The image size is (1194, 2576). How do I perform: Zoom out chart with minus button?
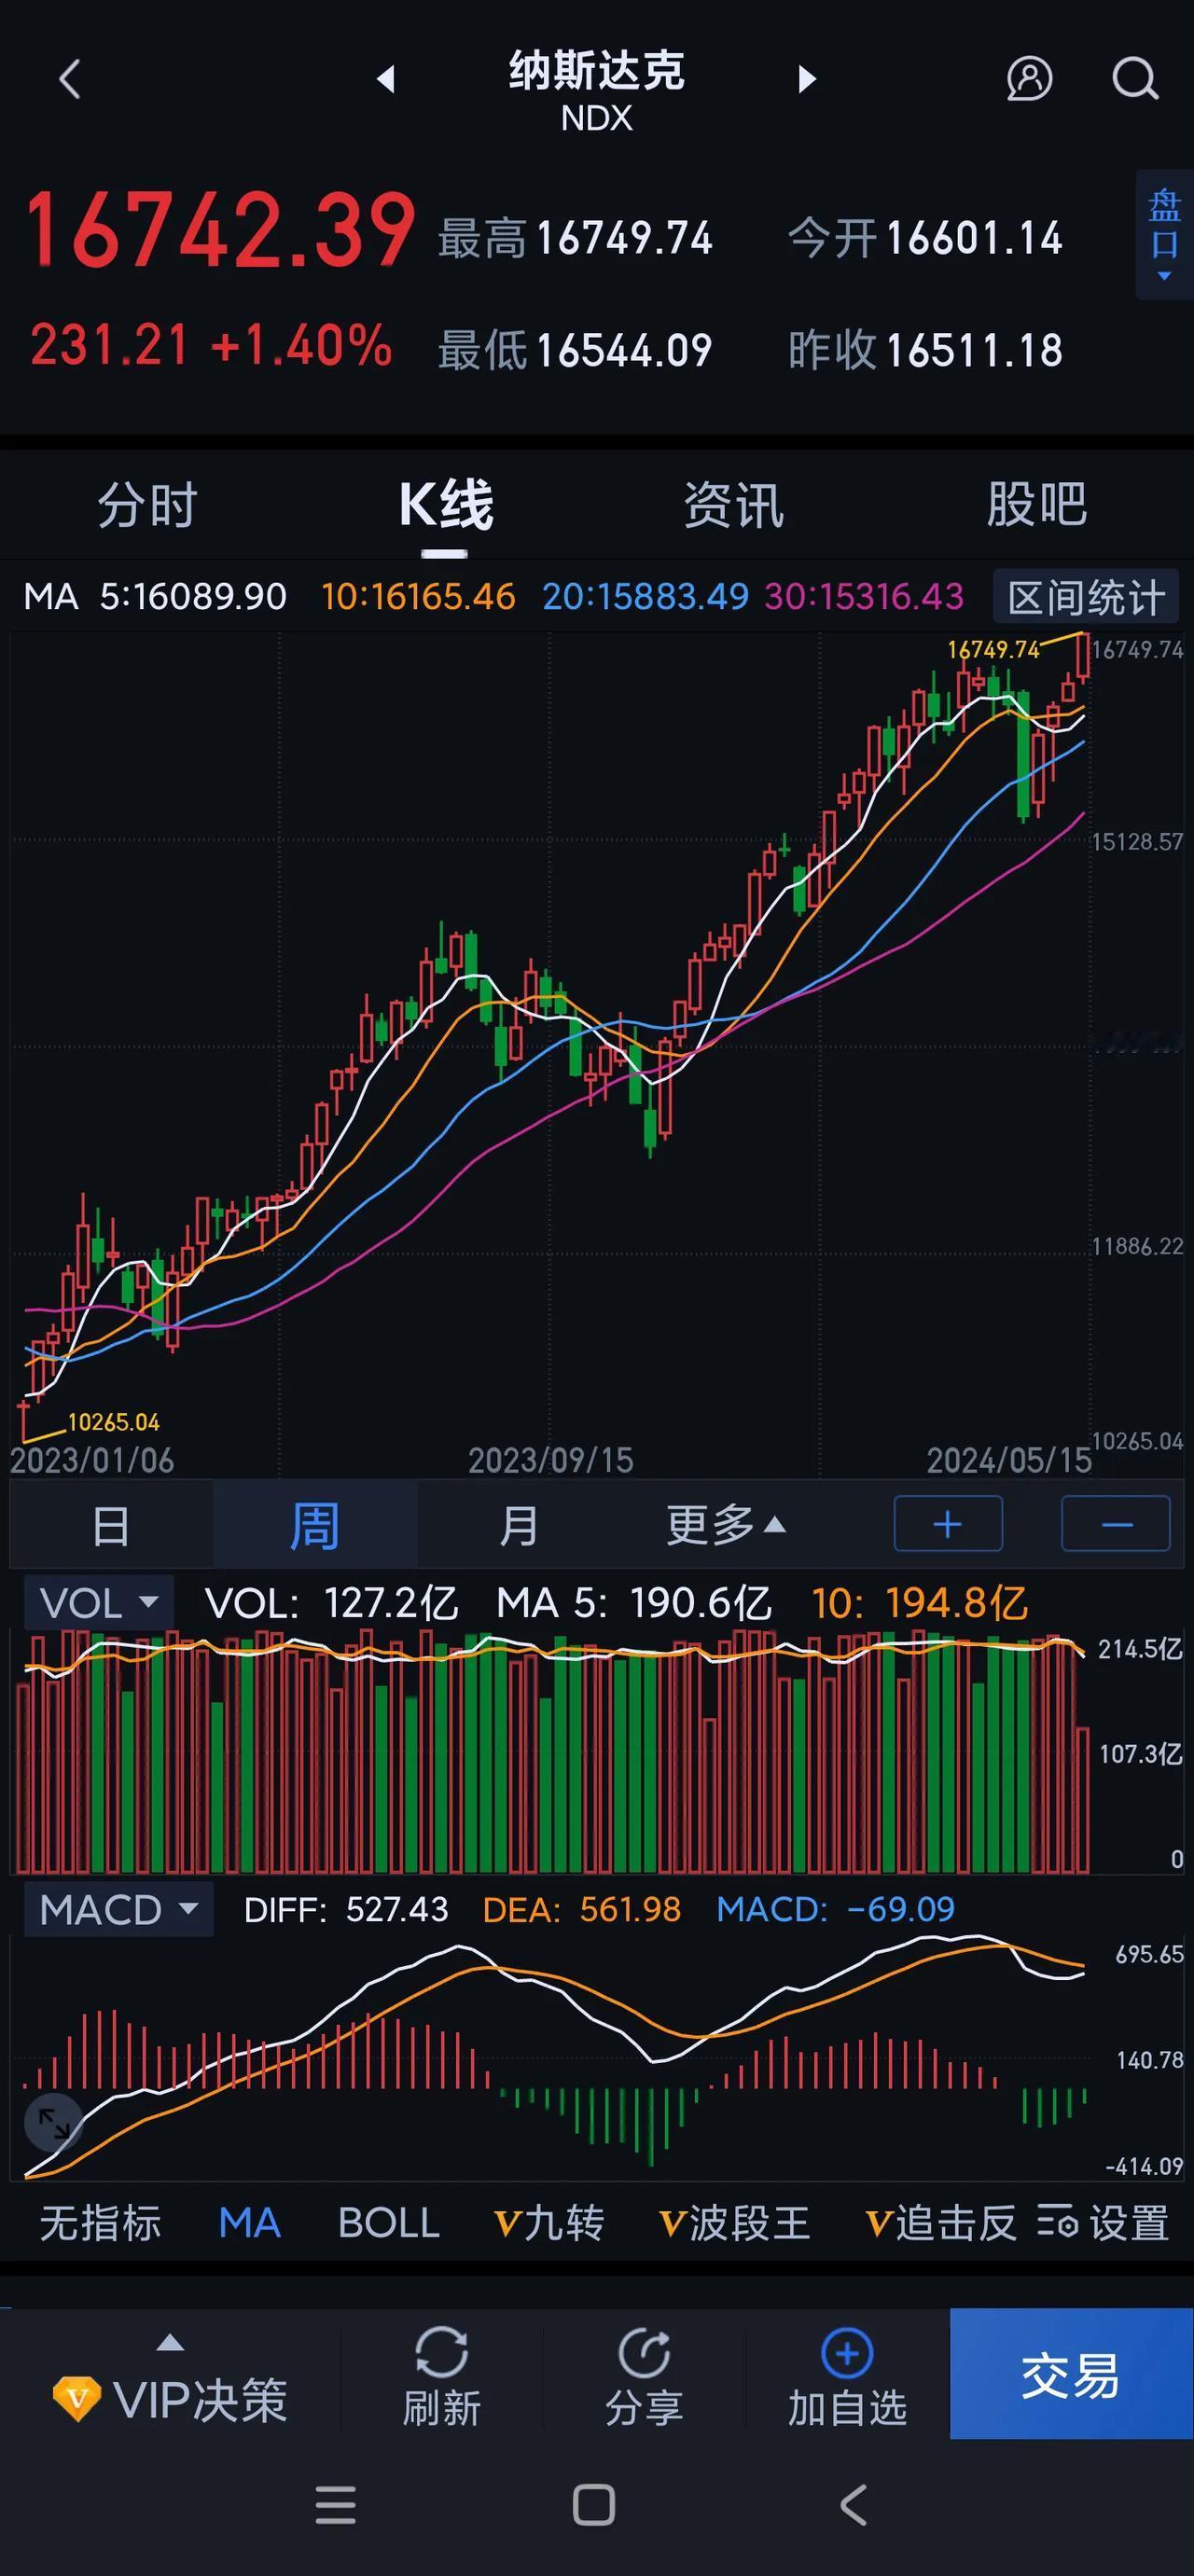pyautogui.click(x=1116, y=1524)
